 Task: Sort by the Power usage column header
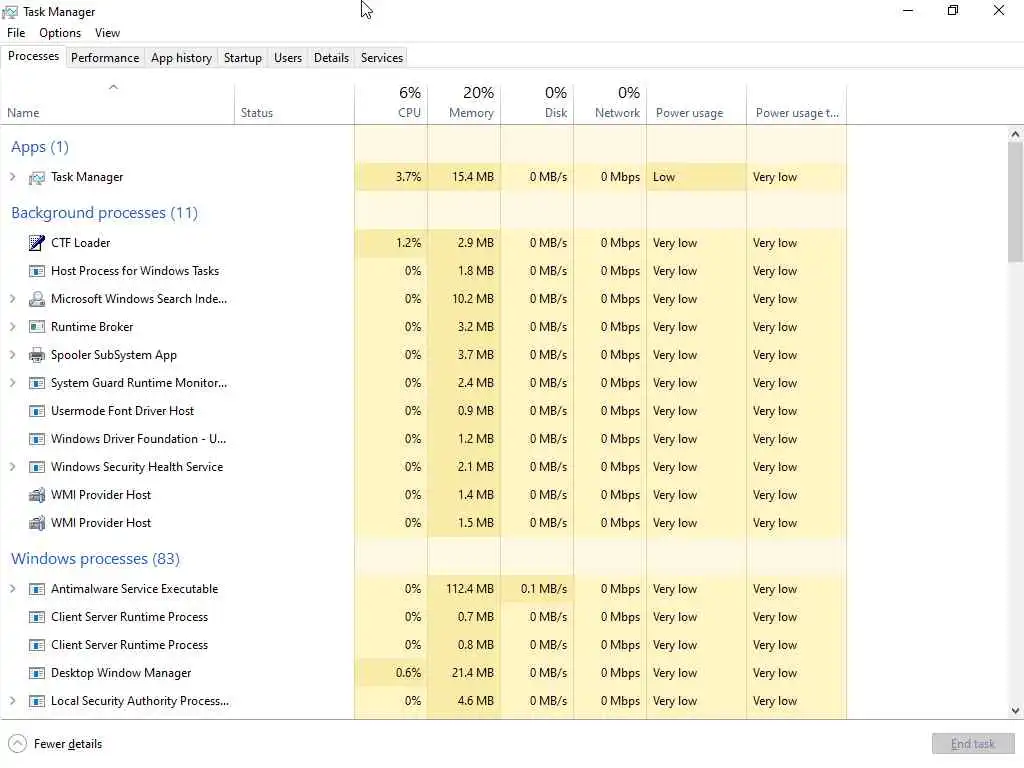697,103
